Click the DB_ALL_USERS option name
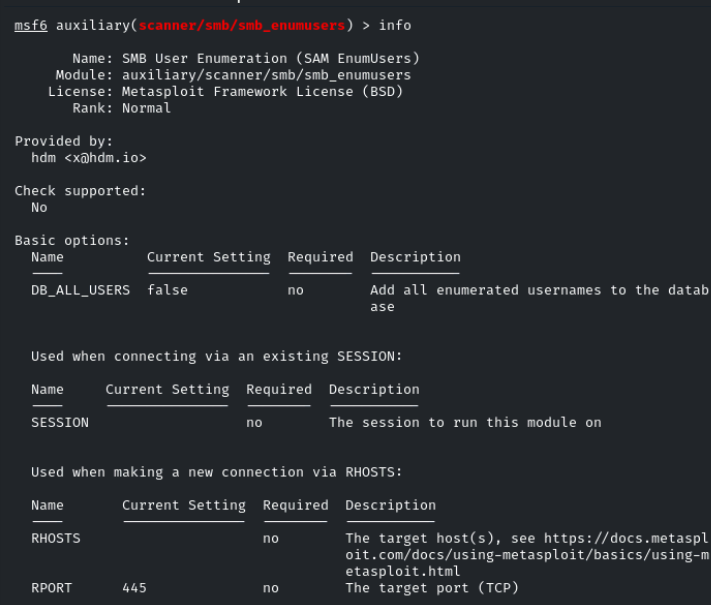Viewport: 711px width, 605px height. point(81,290)
